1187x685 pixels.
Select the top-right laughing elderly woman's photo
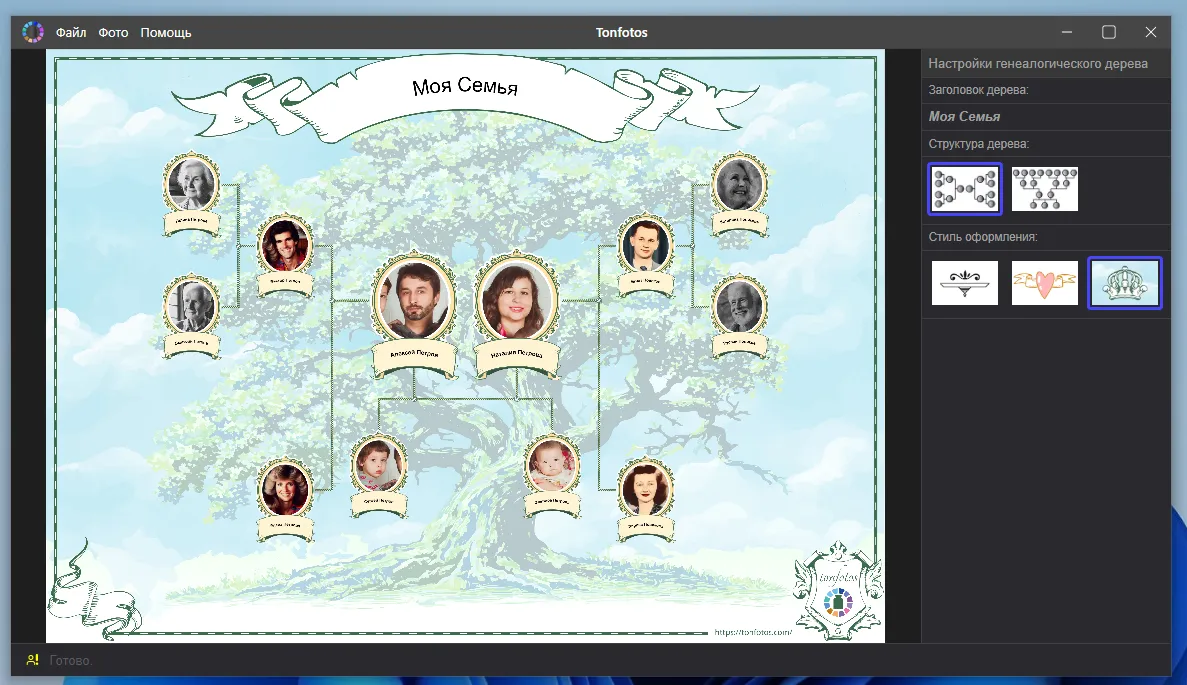pyautogui.click(x=738, y=184)
